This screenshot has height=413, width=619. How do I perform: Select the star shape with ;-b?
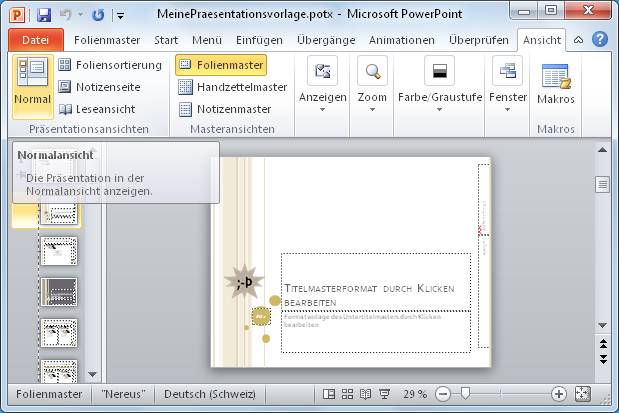pos(244,282)
